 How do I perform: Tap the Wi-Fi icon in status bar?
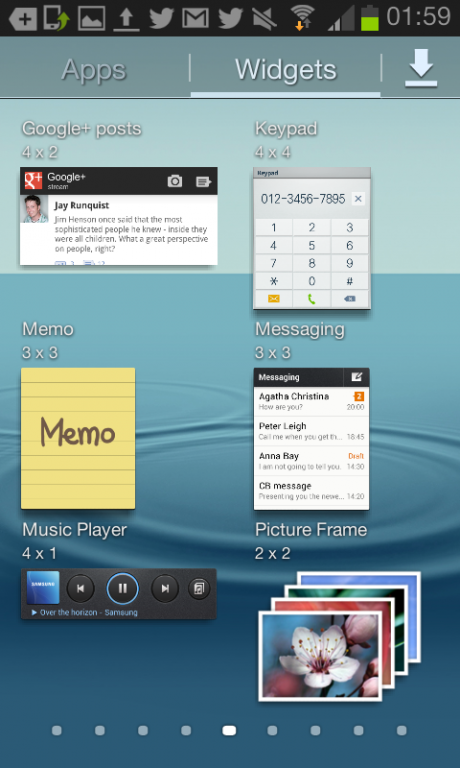[x=302, y=17]
